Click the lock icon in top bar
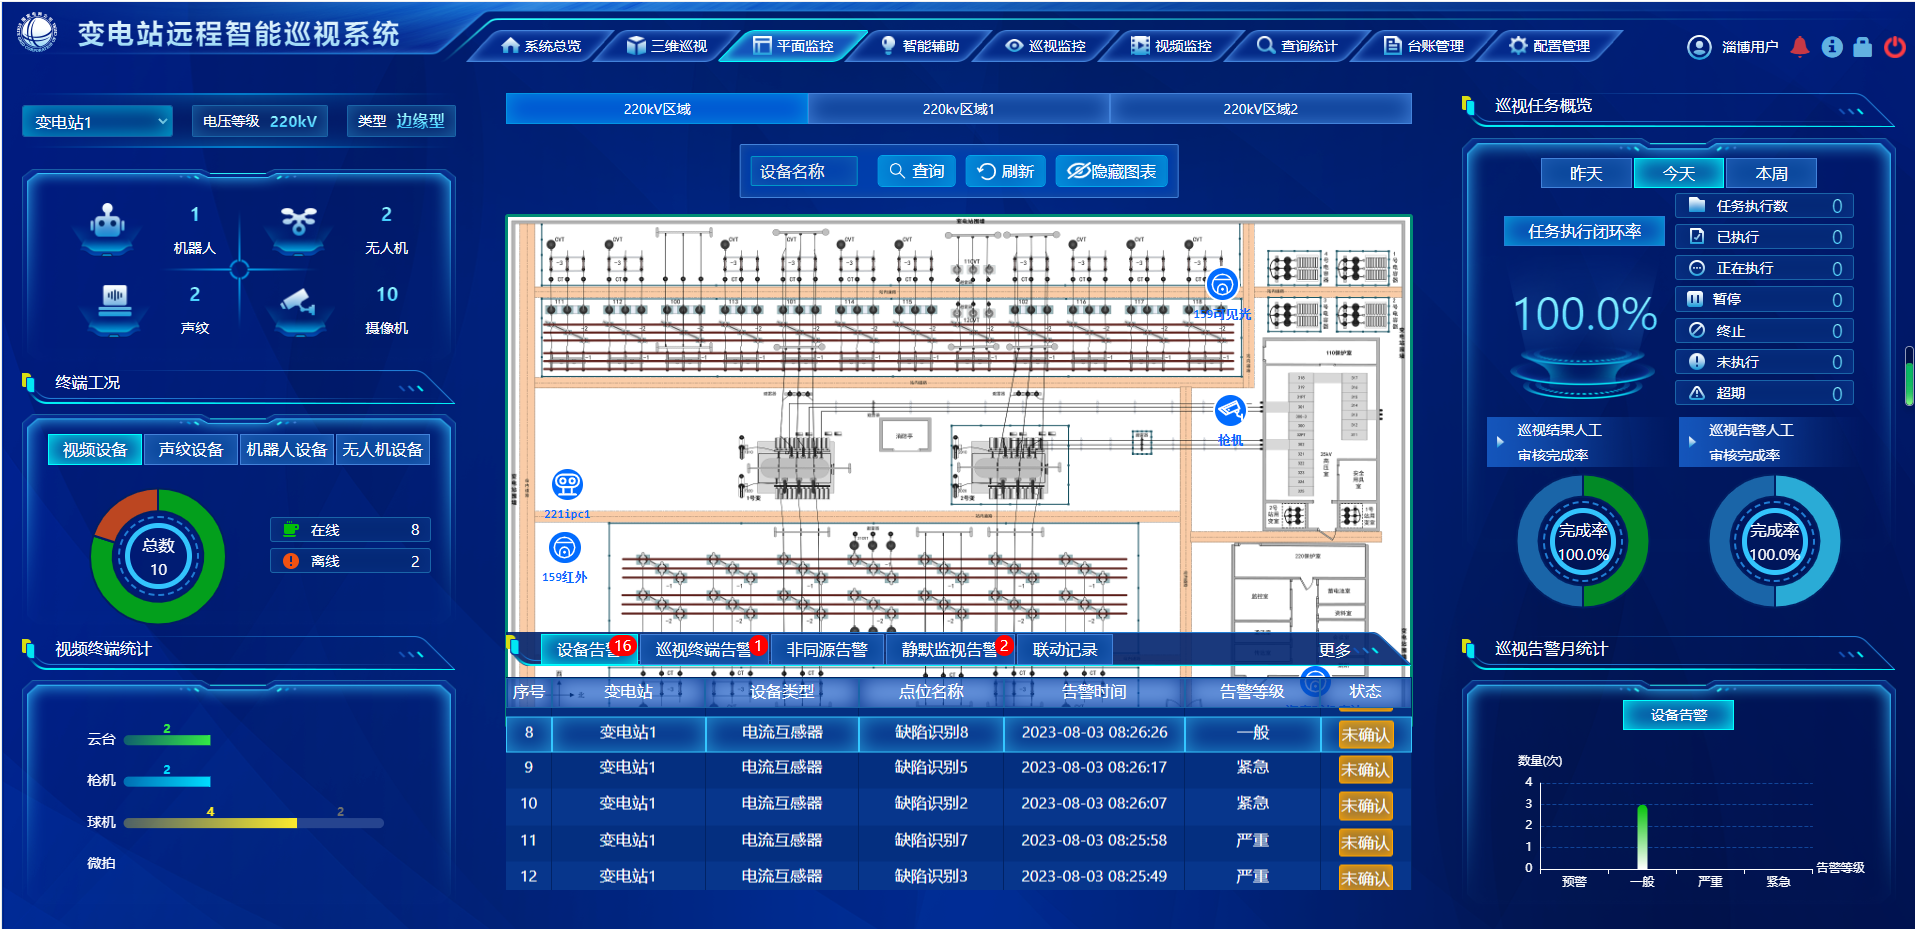Image resolution: width=1915 pixels, height=929 pixels. pos(1862,46)
